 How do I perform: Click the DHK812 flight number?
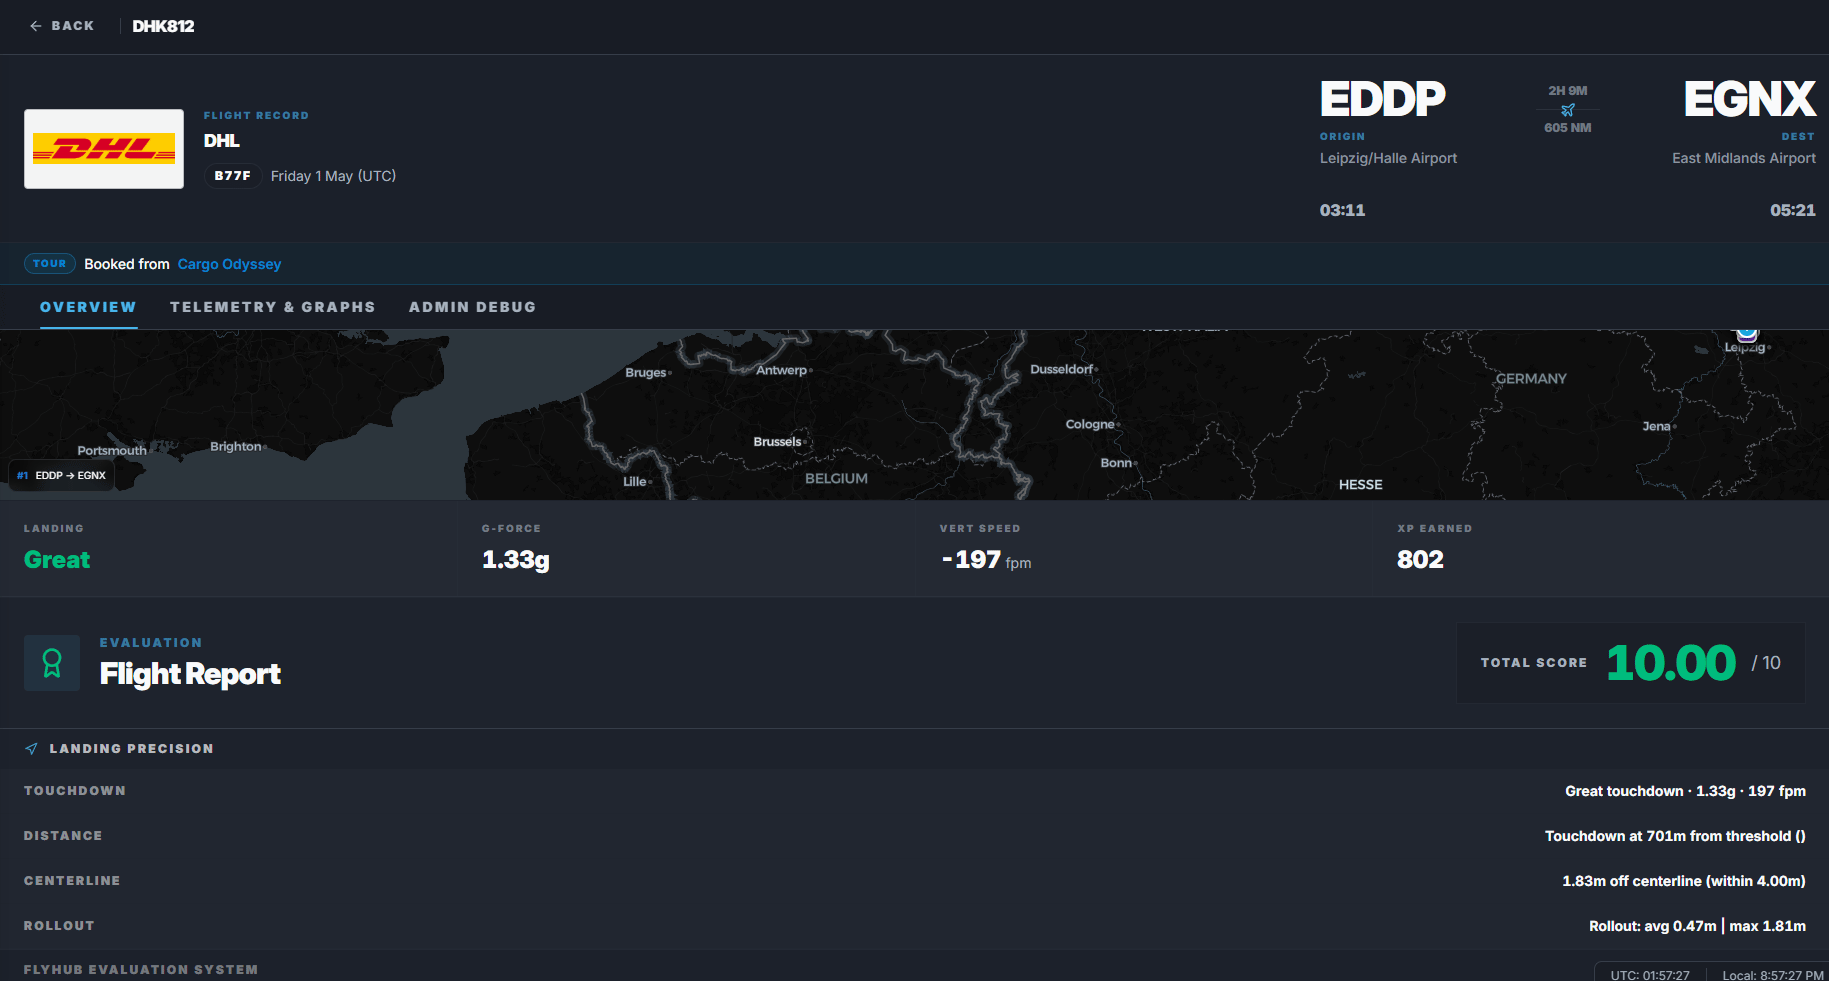point(164,26)
